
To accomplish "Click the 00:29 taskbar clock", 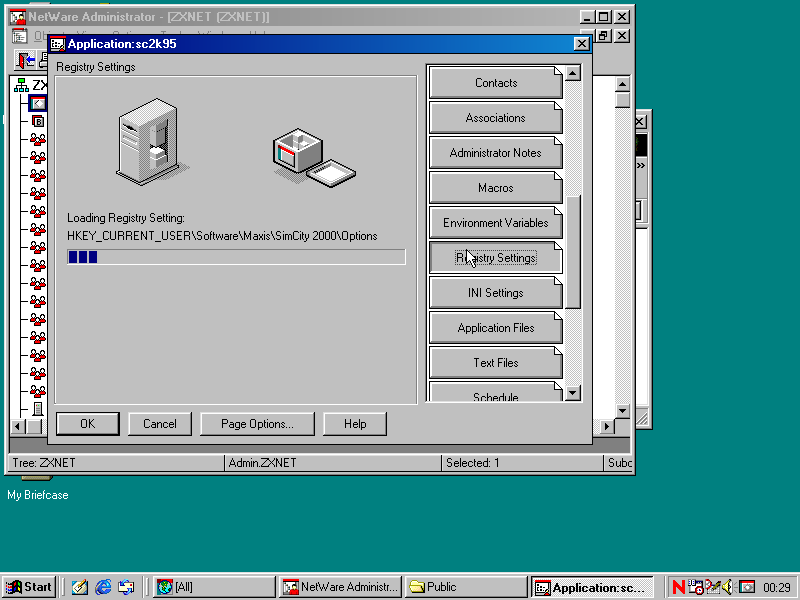I will pos(777,588).
